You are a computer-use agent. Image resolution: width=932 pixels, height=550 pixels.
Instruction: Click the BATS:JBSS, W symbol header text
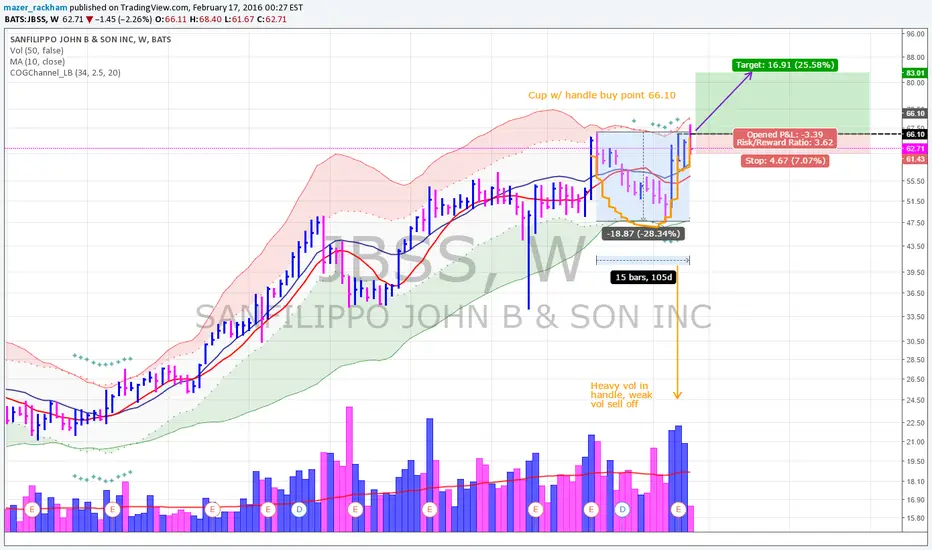[x=32, y=19]
